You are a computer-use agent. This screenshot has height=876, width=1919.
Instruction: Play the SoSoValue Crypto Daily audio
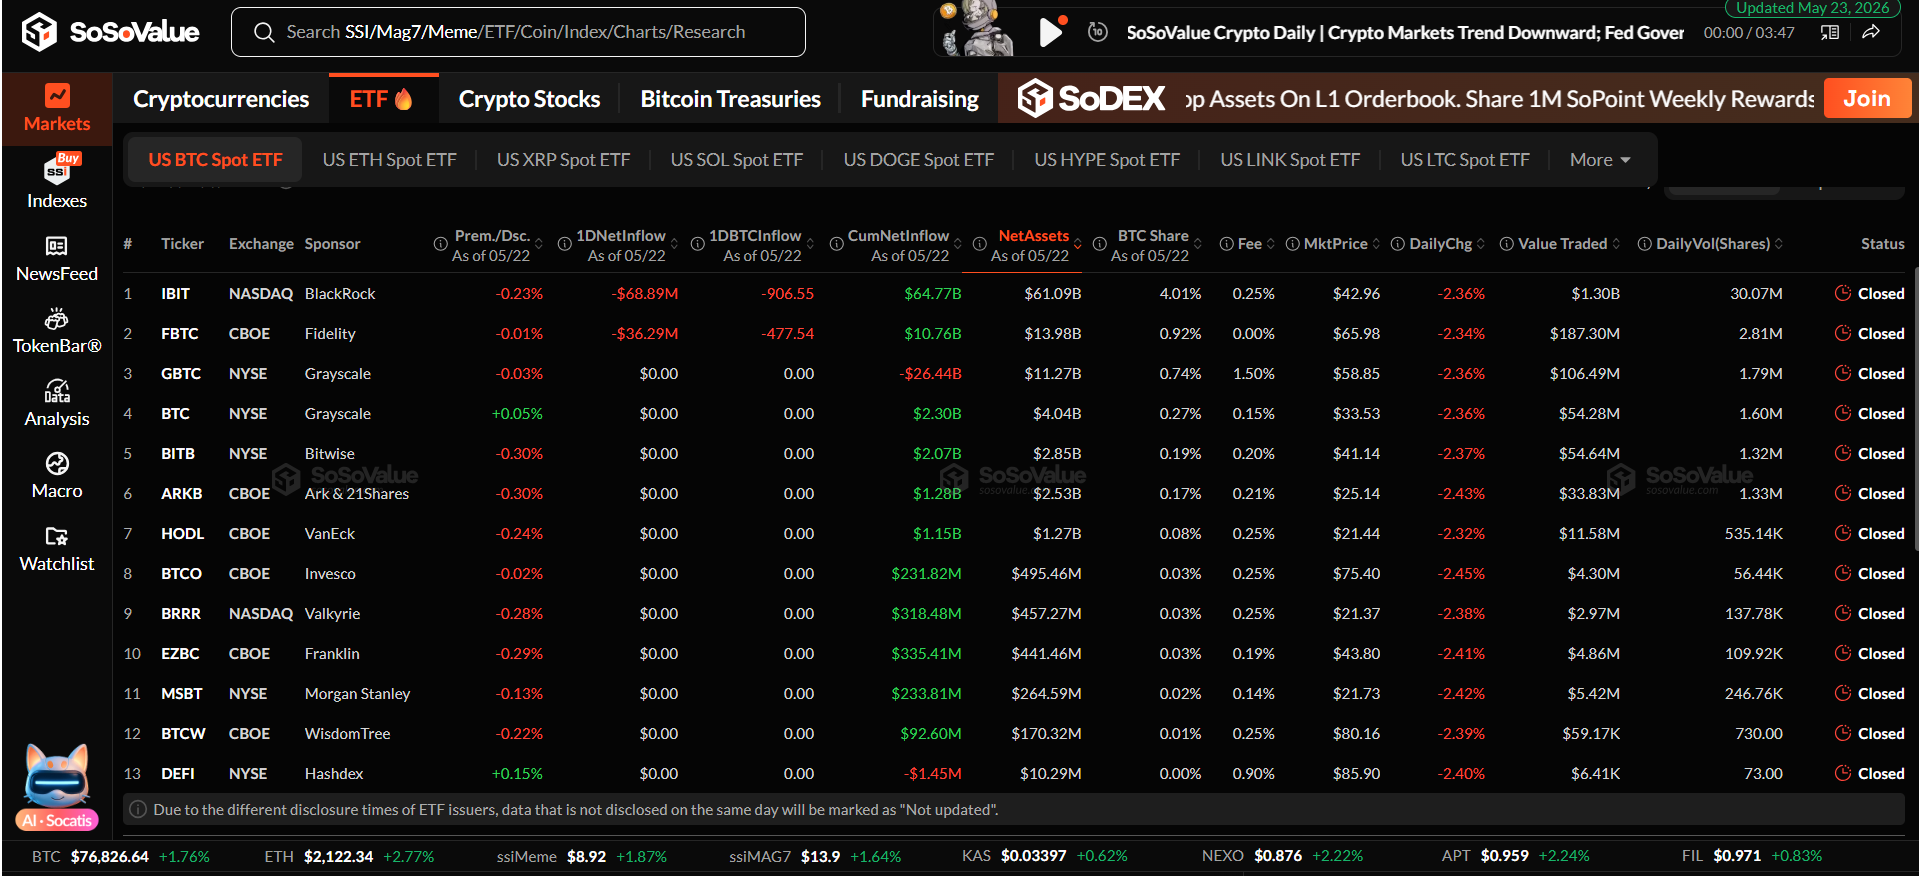[x=1050, y=32]
